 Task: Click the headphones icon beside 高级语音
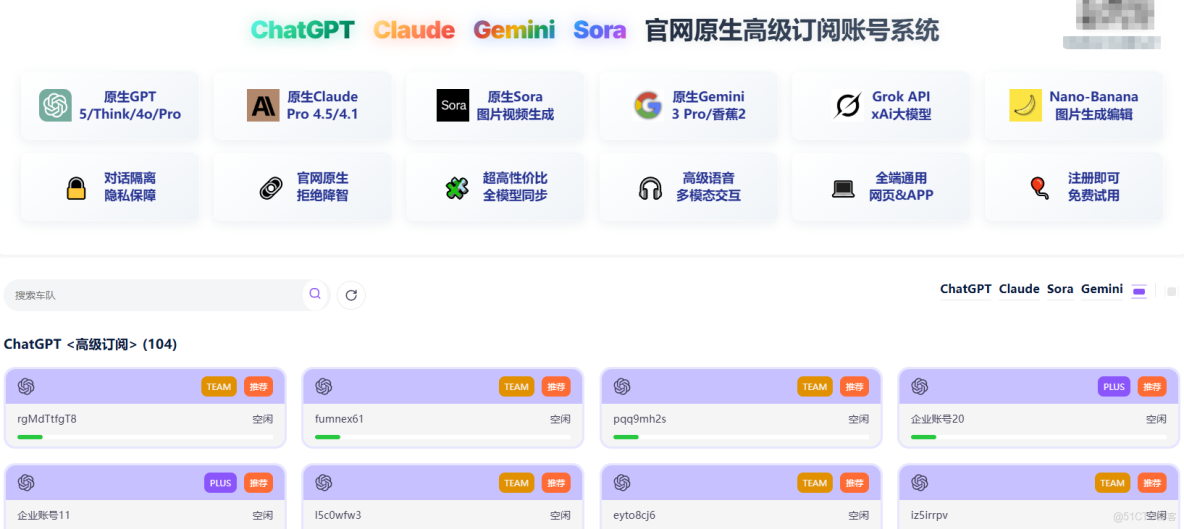[649, 188]
